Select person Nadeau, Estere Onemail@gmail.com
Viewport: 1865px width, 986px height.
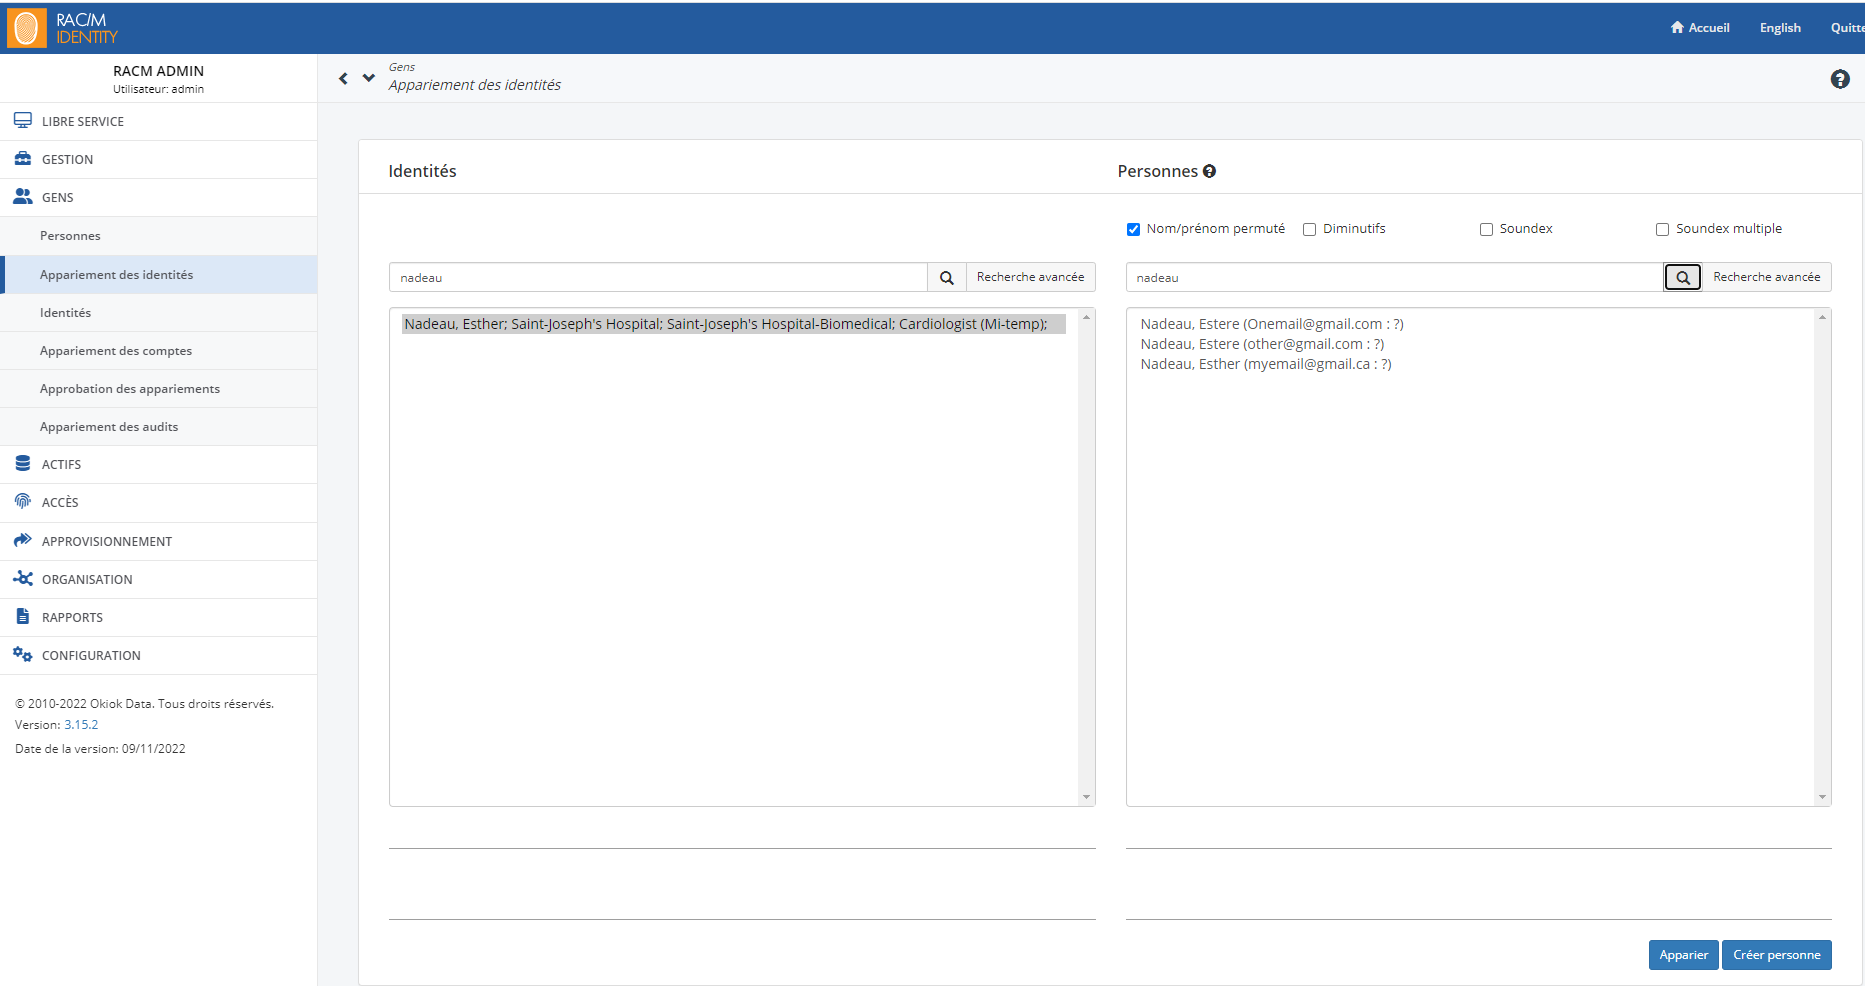click(x=1272, y=324)
